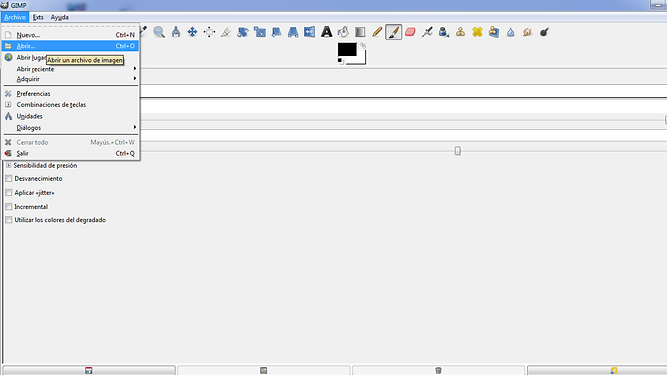The width and height of the screenshot is (667, 375).
Task: Expand Sensibilidad de presión section
Action: (x=9, y=165)
